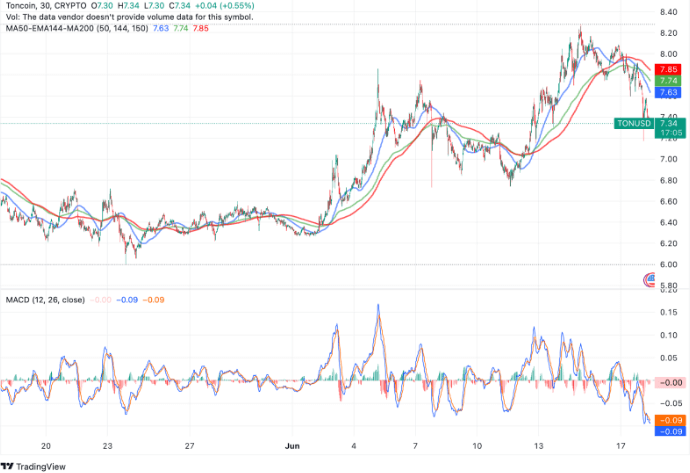Click the low value L7.30
This screenshot has width=690, height=473.
(154, 6)
